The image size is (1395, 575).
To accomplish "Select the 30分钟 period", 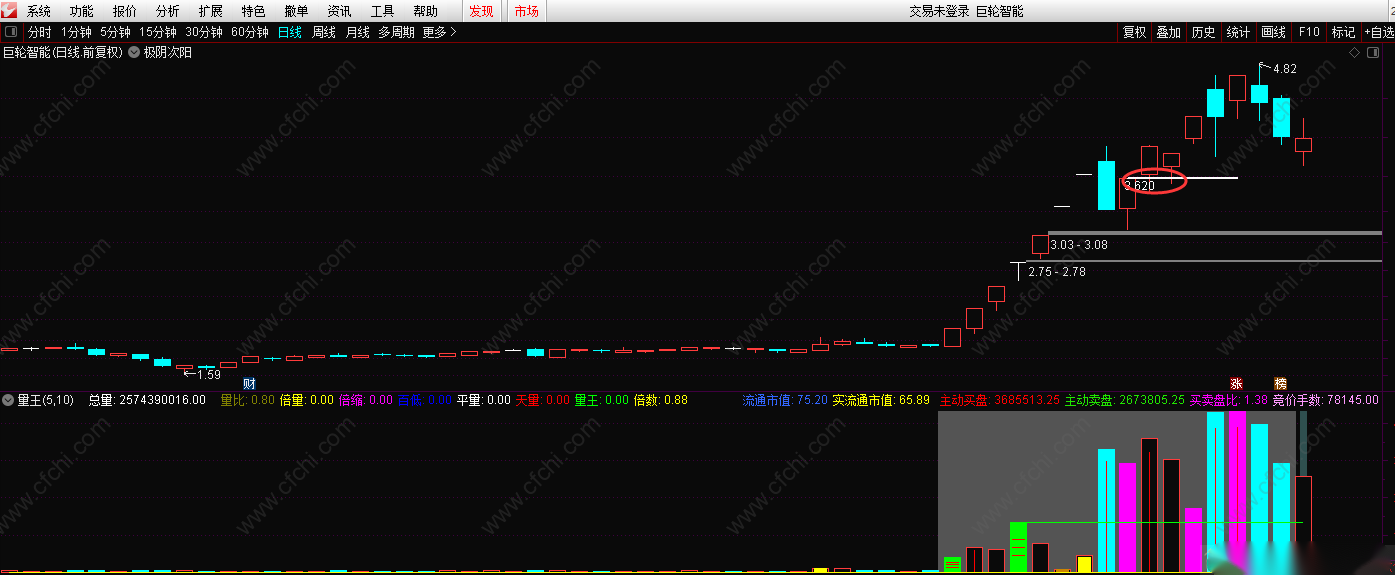I will click(204, 32).
